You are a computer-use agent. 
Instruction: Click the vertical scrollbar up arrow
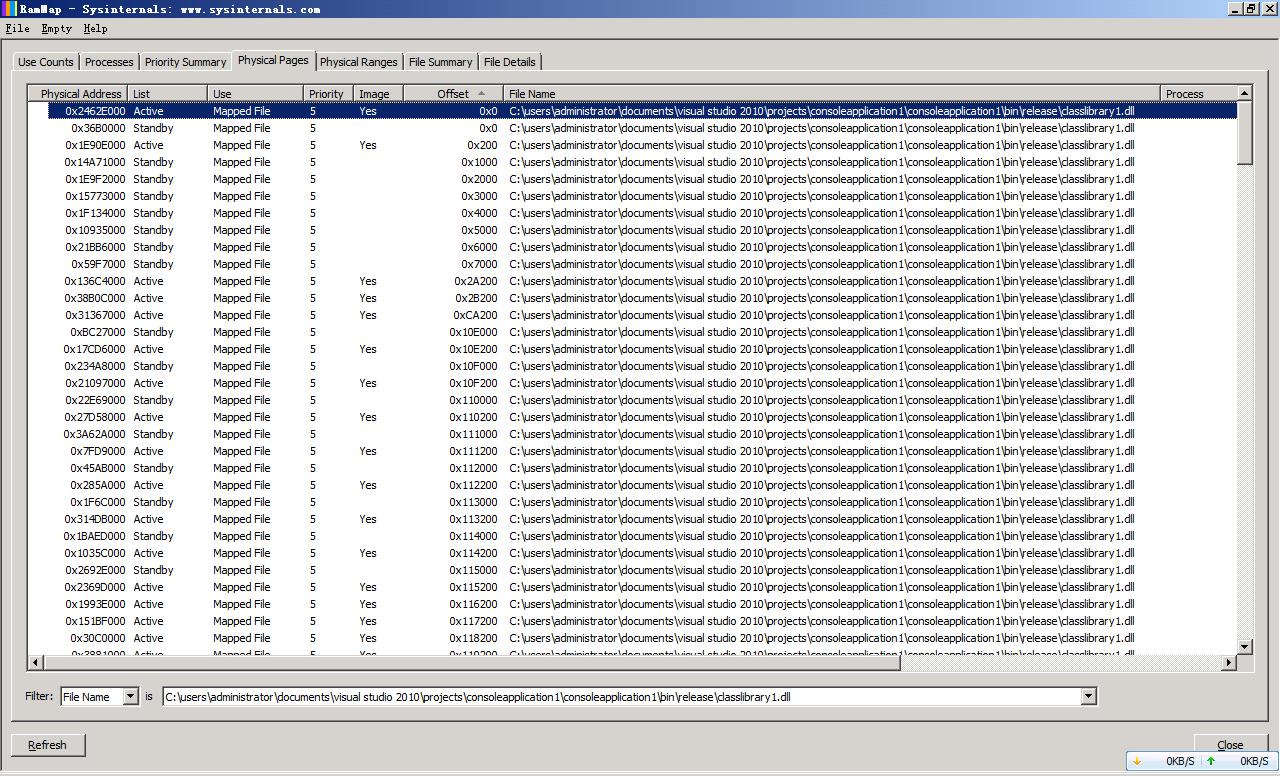(x=1245, y=93)
